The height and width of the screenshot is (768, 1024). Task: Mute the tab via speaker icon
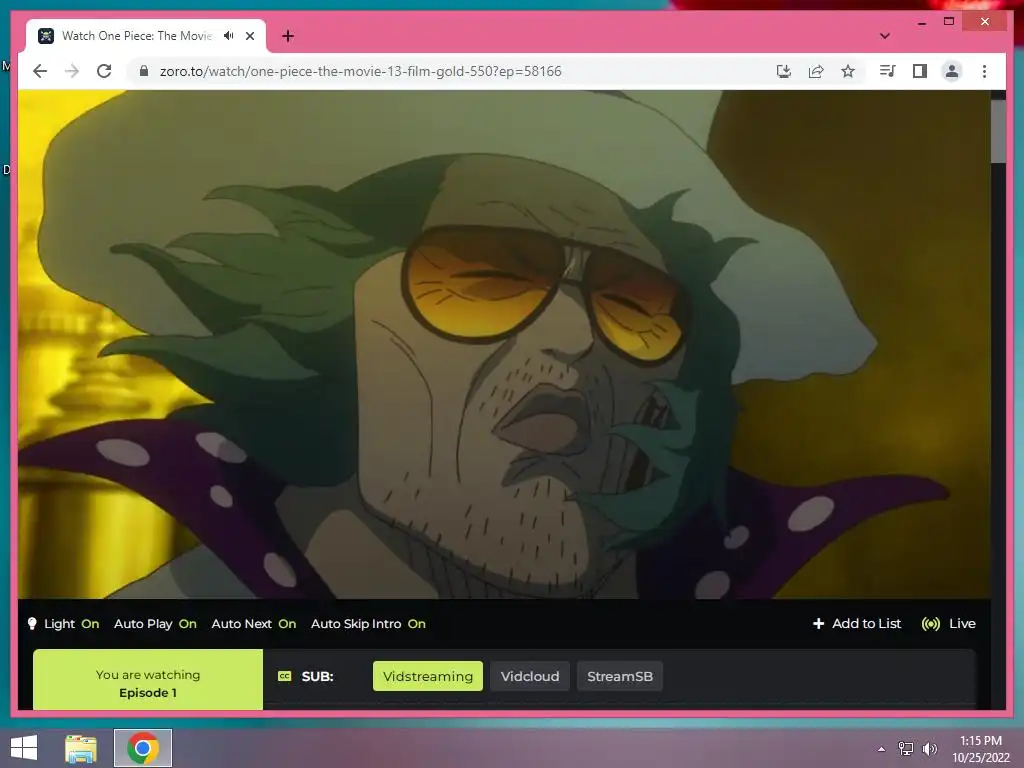[x=229, y=36]
